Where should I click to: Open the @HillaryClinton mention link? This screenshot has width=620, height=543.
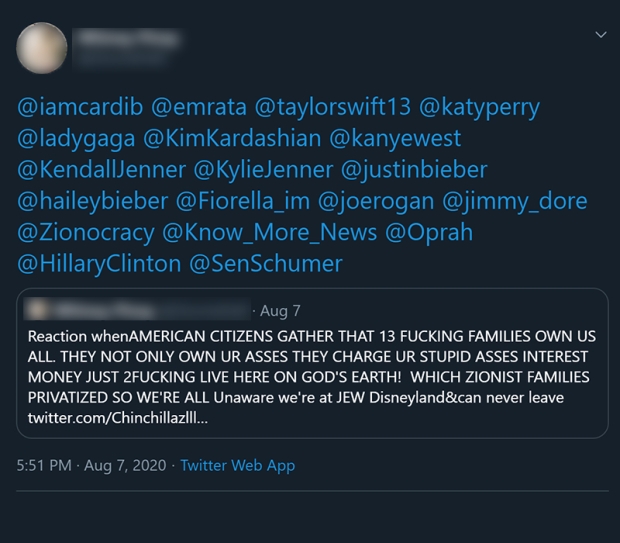tap(100, 264)
